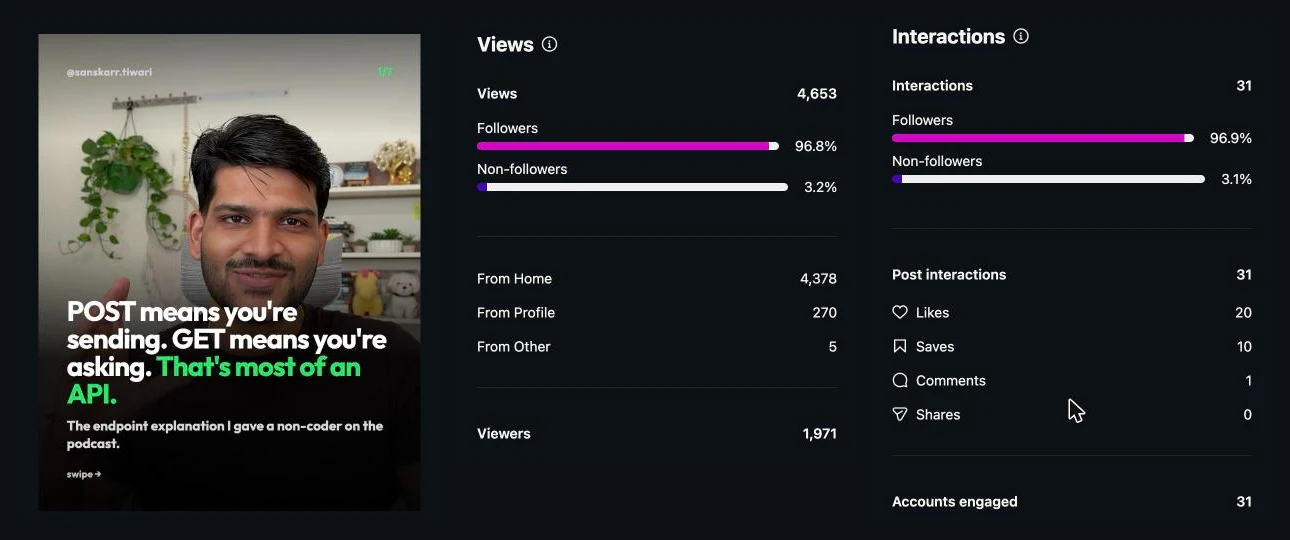The image size is (1290, 540).
Task: Click the Comments count of 1
Action: [1249, 380]
